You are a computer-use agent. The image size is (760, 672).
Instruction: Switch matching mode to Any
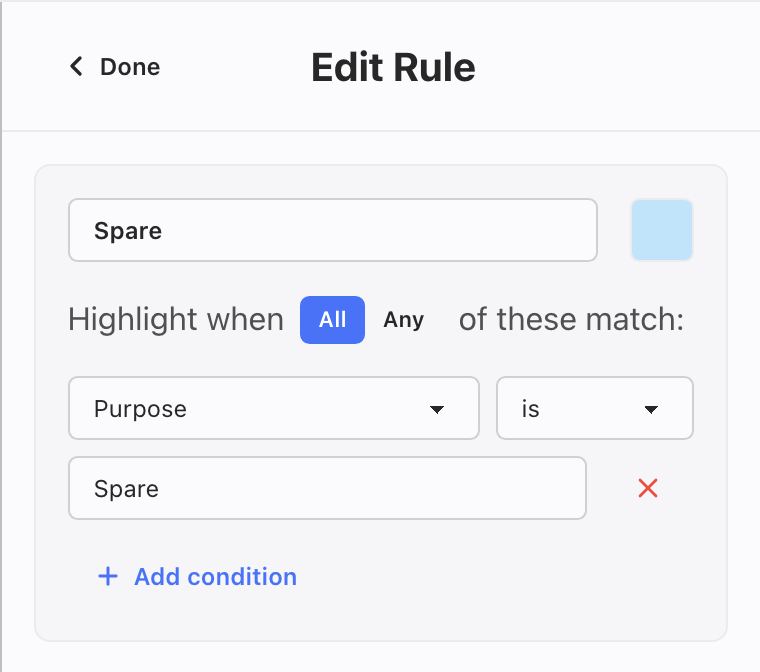[404, 320]
